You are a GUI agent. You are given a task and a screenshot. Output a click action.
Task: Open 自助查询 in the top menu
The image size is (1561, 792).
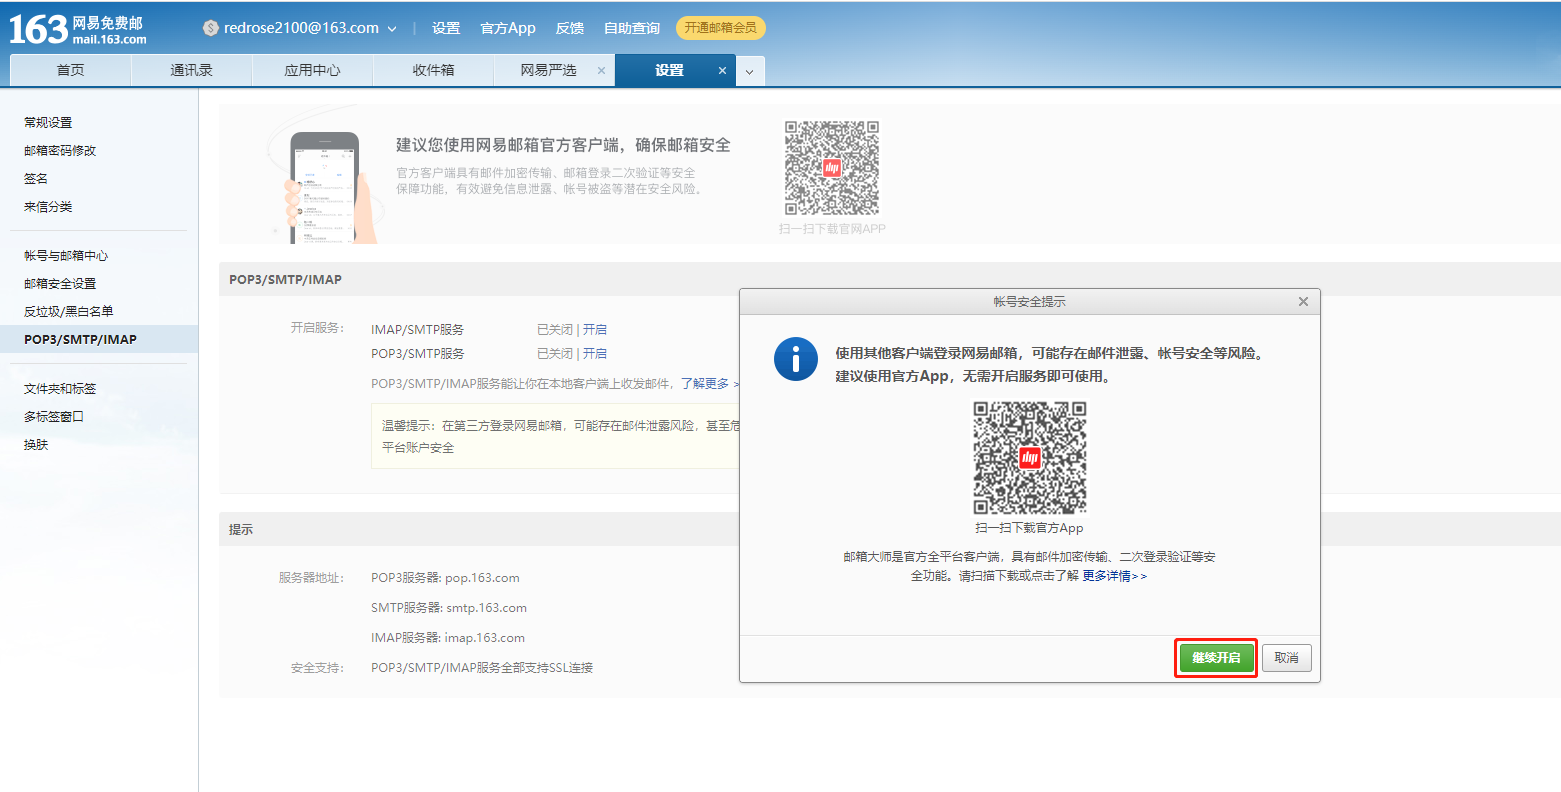pos(631,28)
